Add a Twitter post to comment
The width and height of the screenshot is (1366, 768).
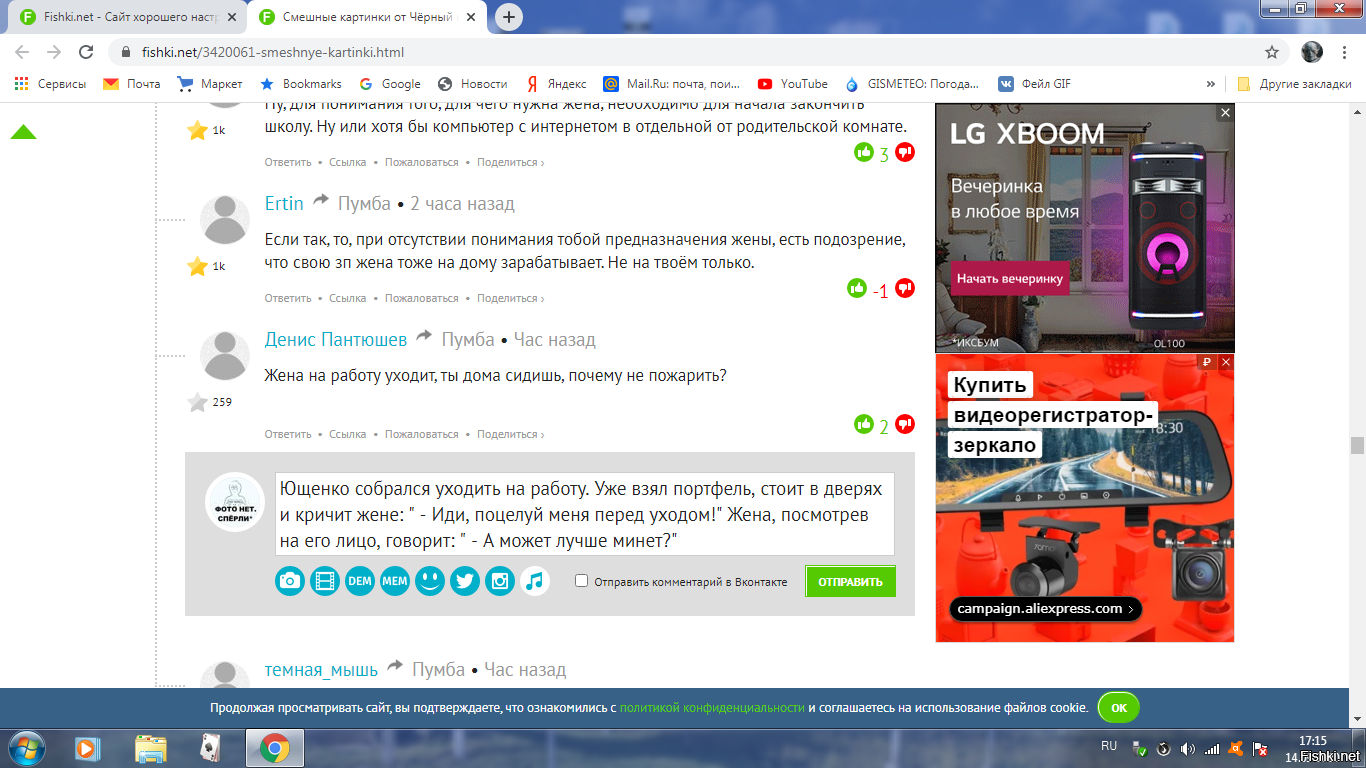point(465,581)
